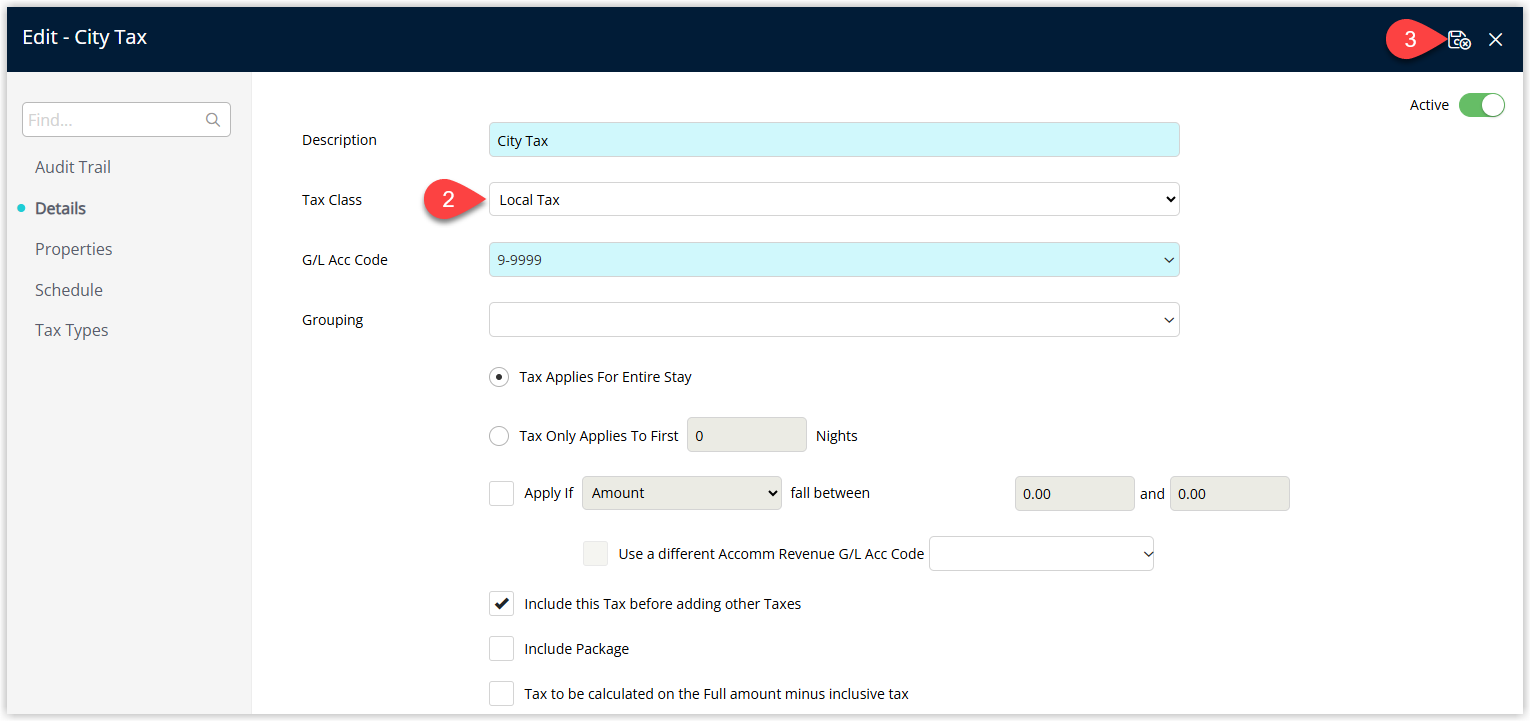Screen dimensions: 1531x722
Task: Go to the Details section
Action: pyautogui.click(x=60, y=208)
